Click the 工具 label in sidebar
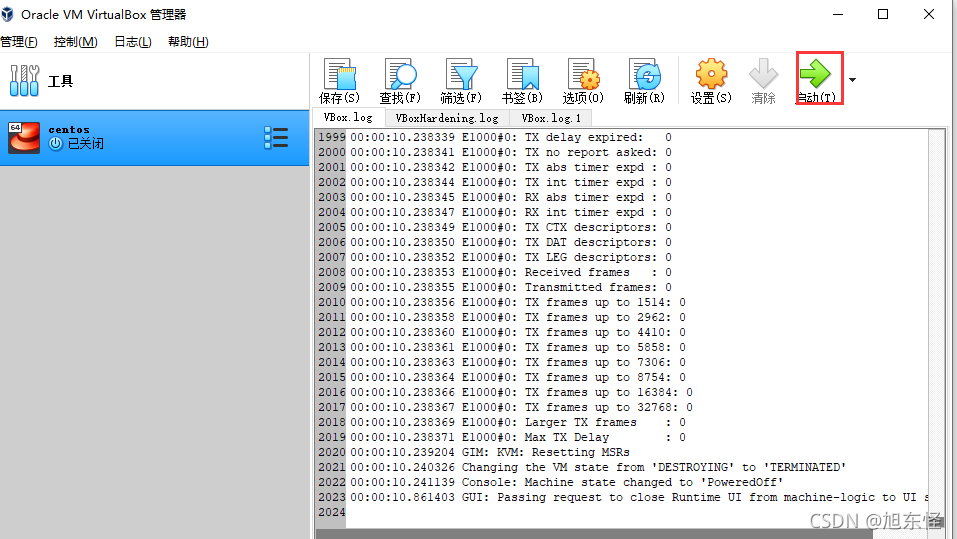This screenshot has height=539, width=957. 60,81
